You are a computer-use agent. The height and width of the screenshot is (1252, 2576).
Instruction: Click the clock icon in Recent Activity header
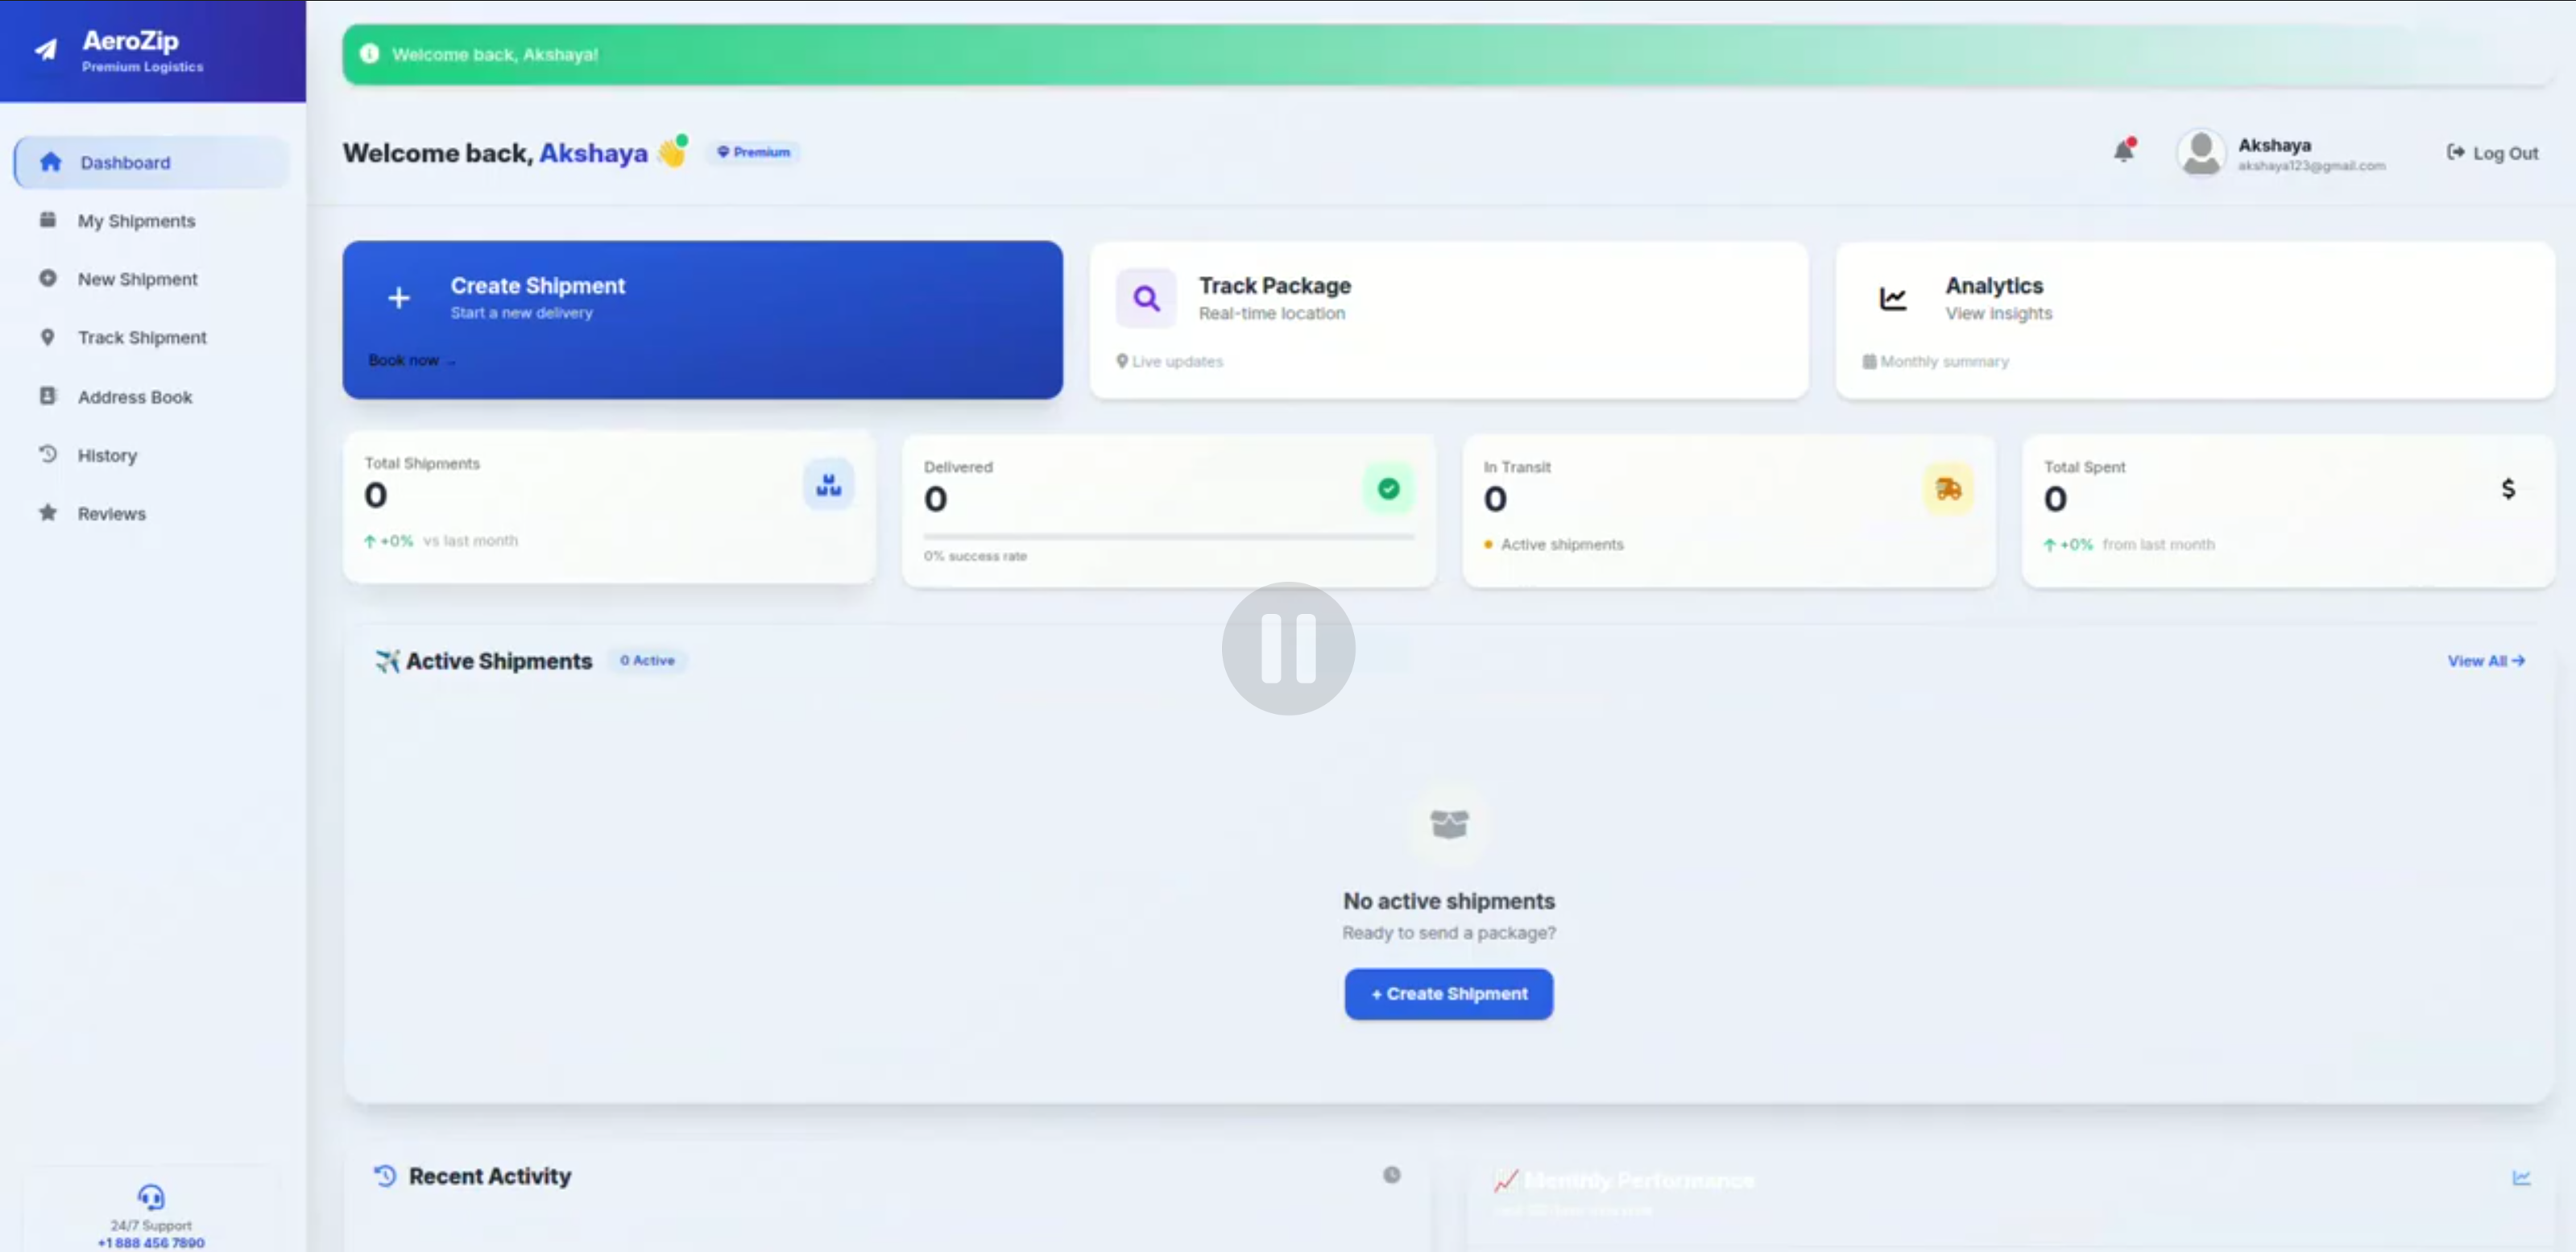coord(1391,1175)
